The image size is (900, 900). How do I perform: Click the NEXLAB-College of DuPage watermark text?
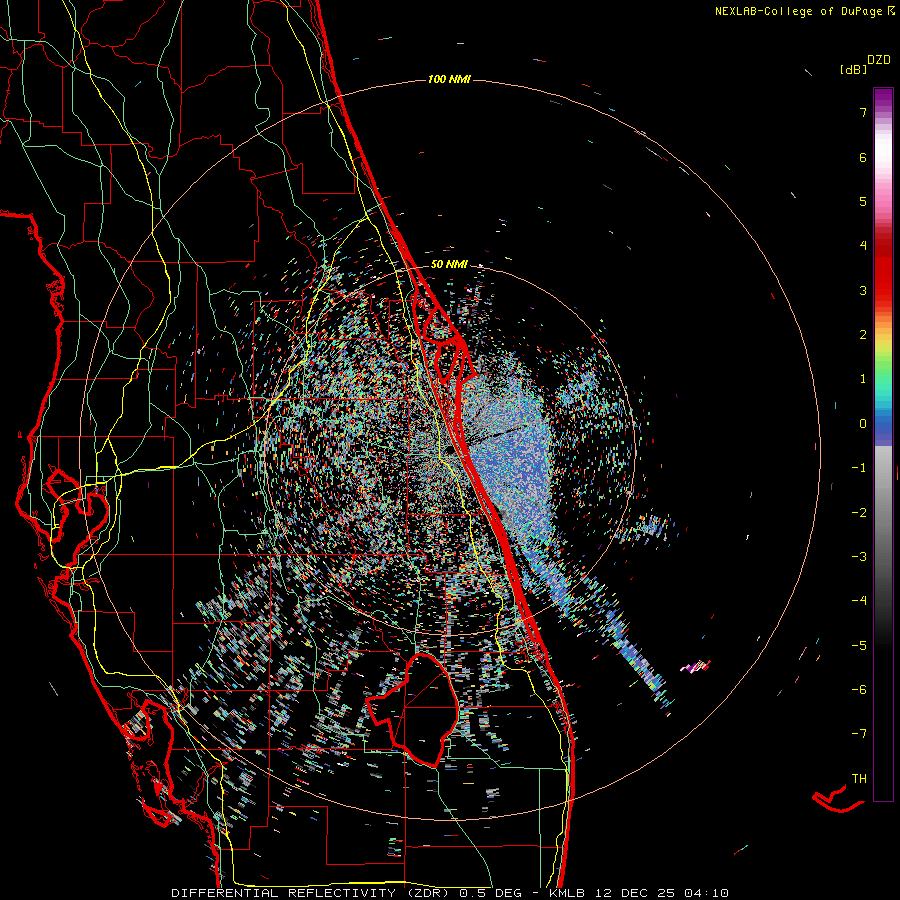[x=805, y=11]
